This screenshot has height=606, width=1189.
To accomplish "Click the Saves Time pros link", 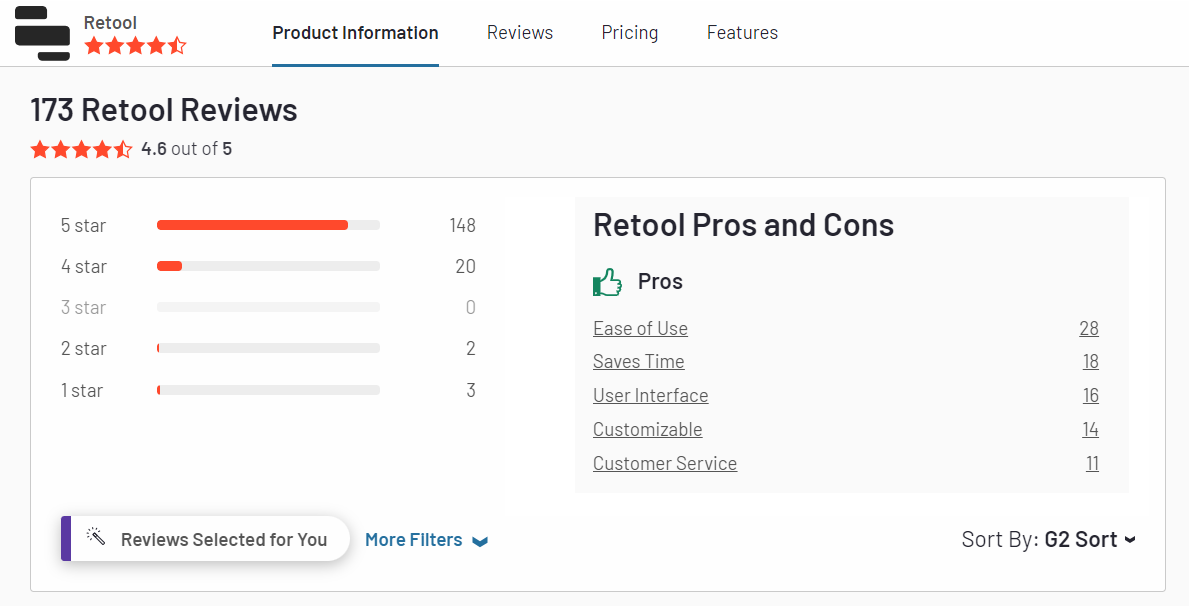I will click(x=638, y=362).
